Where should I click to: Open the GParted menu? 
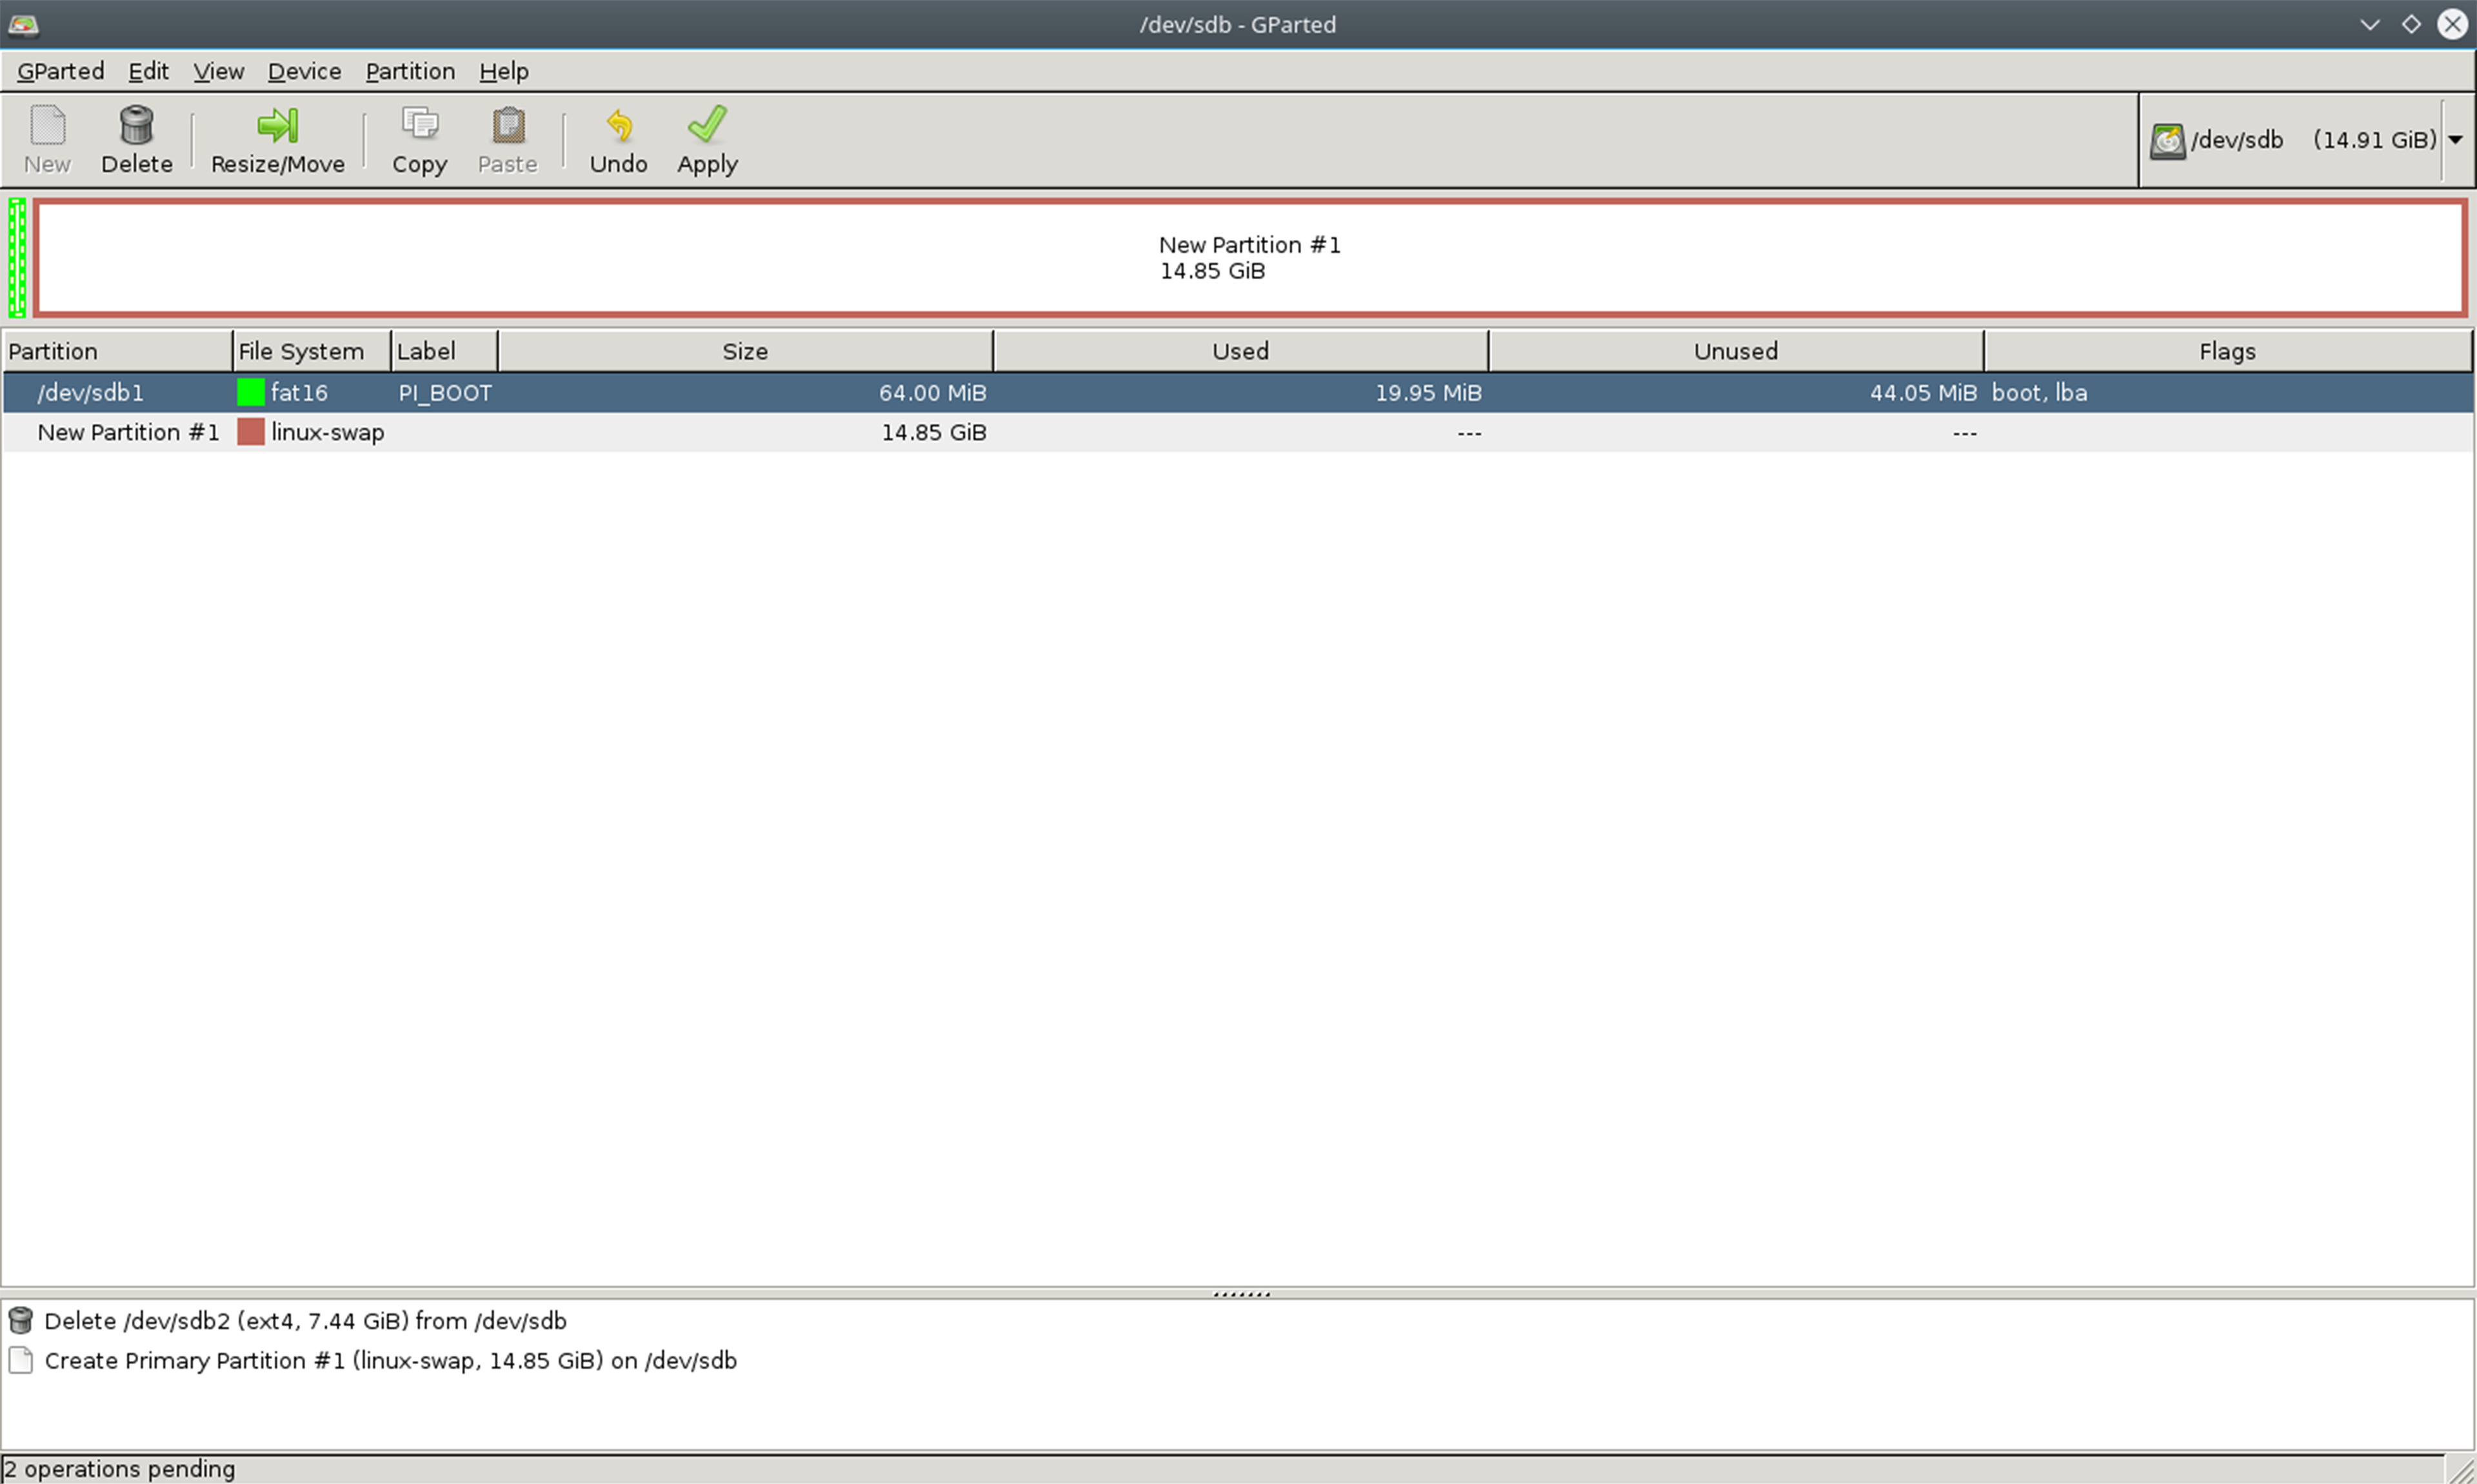tap(61, 71)
